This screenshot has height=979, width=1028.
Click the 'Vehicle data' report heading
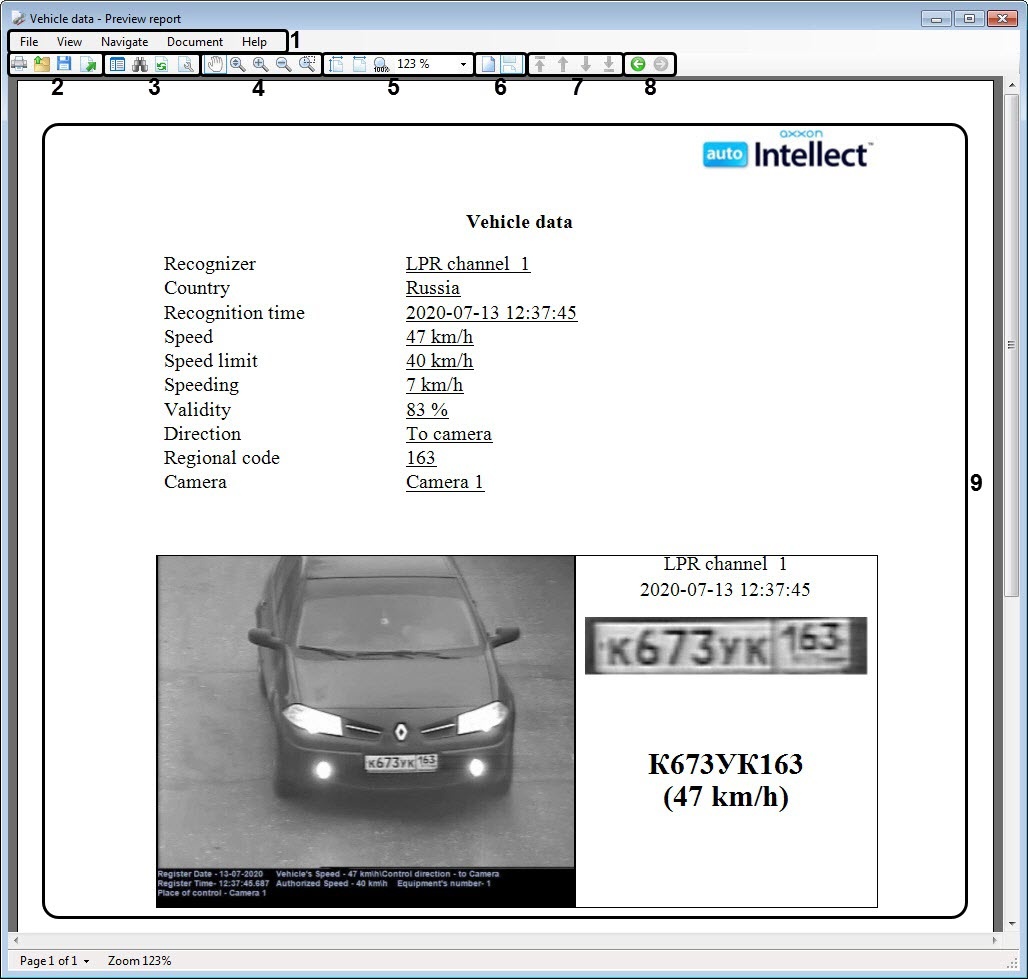tap(519, 222)
